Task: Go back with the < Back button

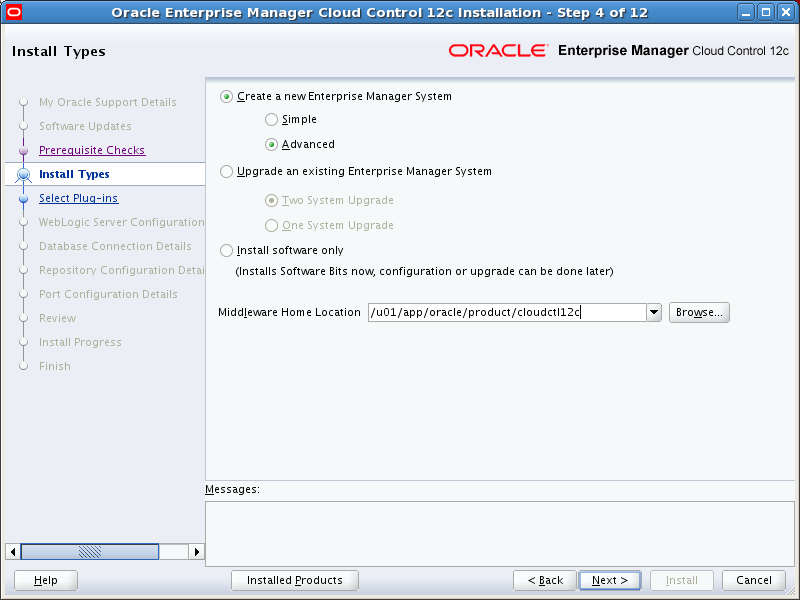Action: click(545, 580)
